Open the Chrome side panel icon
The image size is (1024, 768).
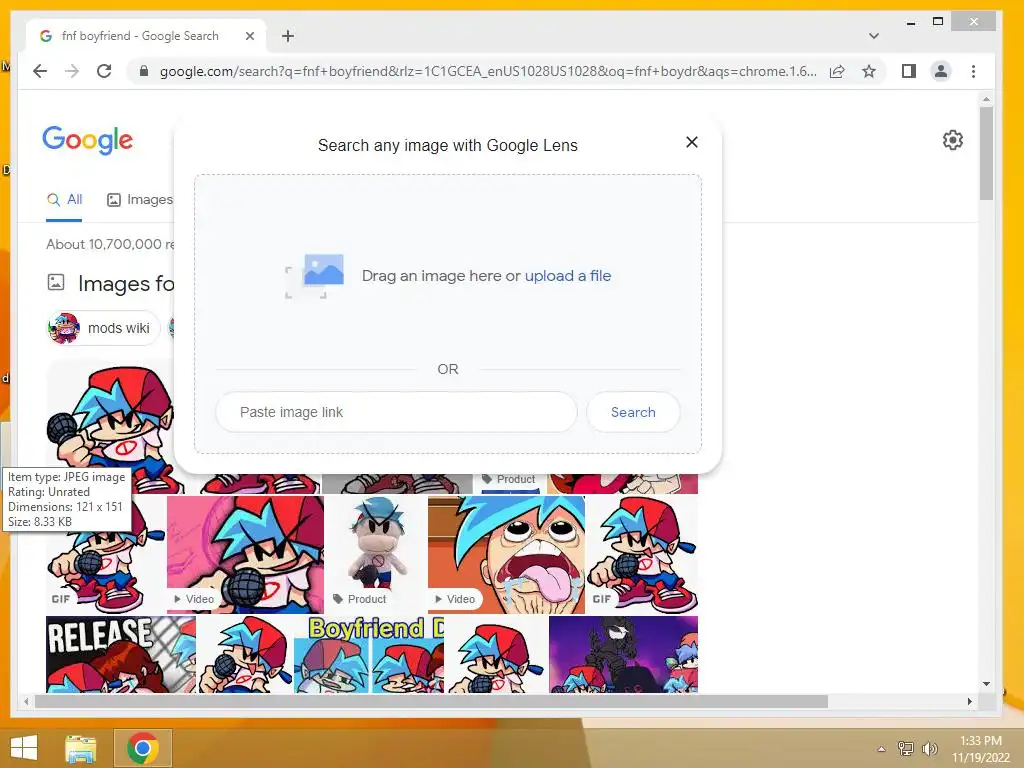(x=908, y=71)
